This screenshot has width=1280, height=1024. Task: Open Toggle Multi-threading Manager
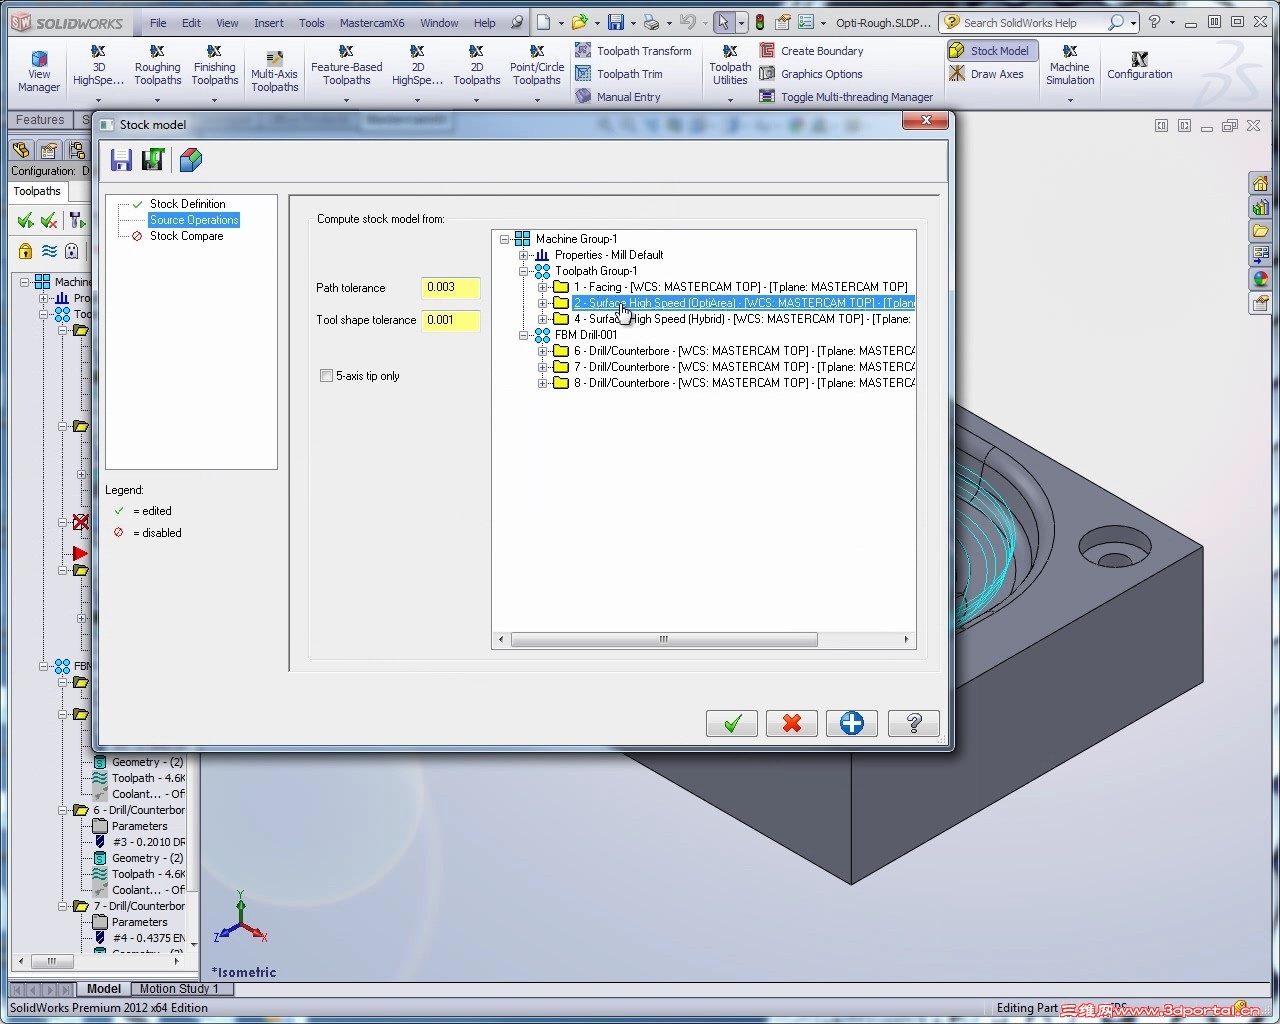pos(846,97)
